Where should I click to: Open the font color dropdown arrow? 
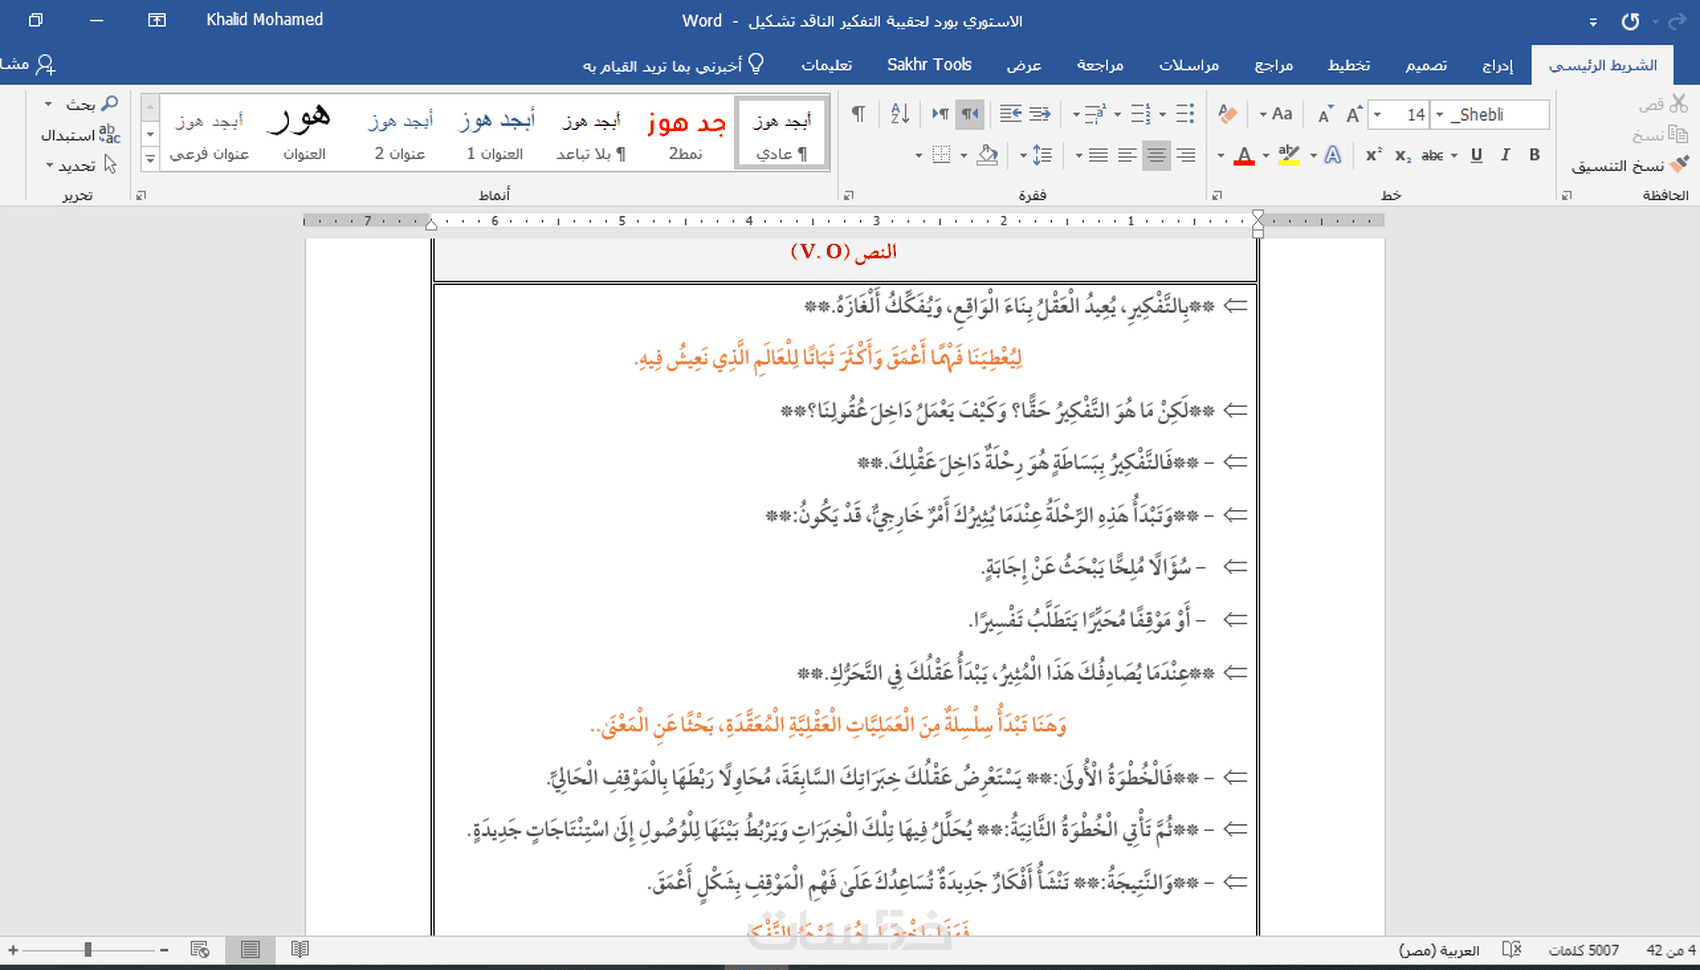pos(1221,155)
